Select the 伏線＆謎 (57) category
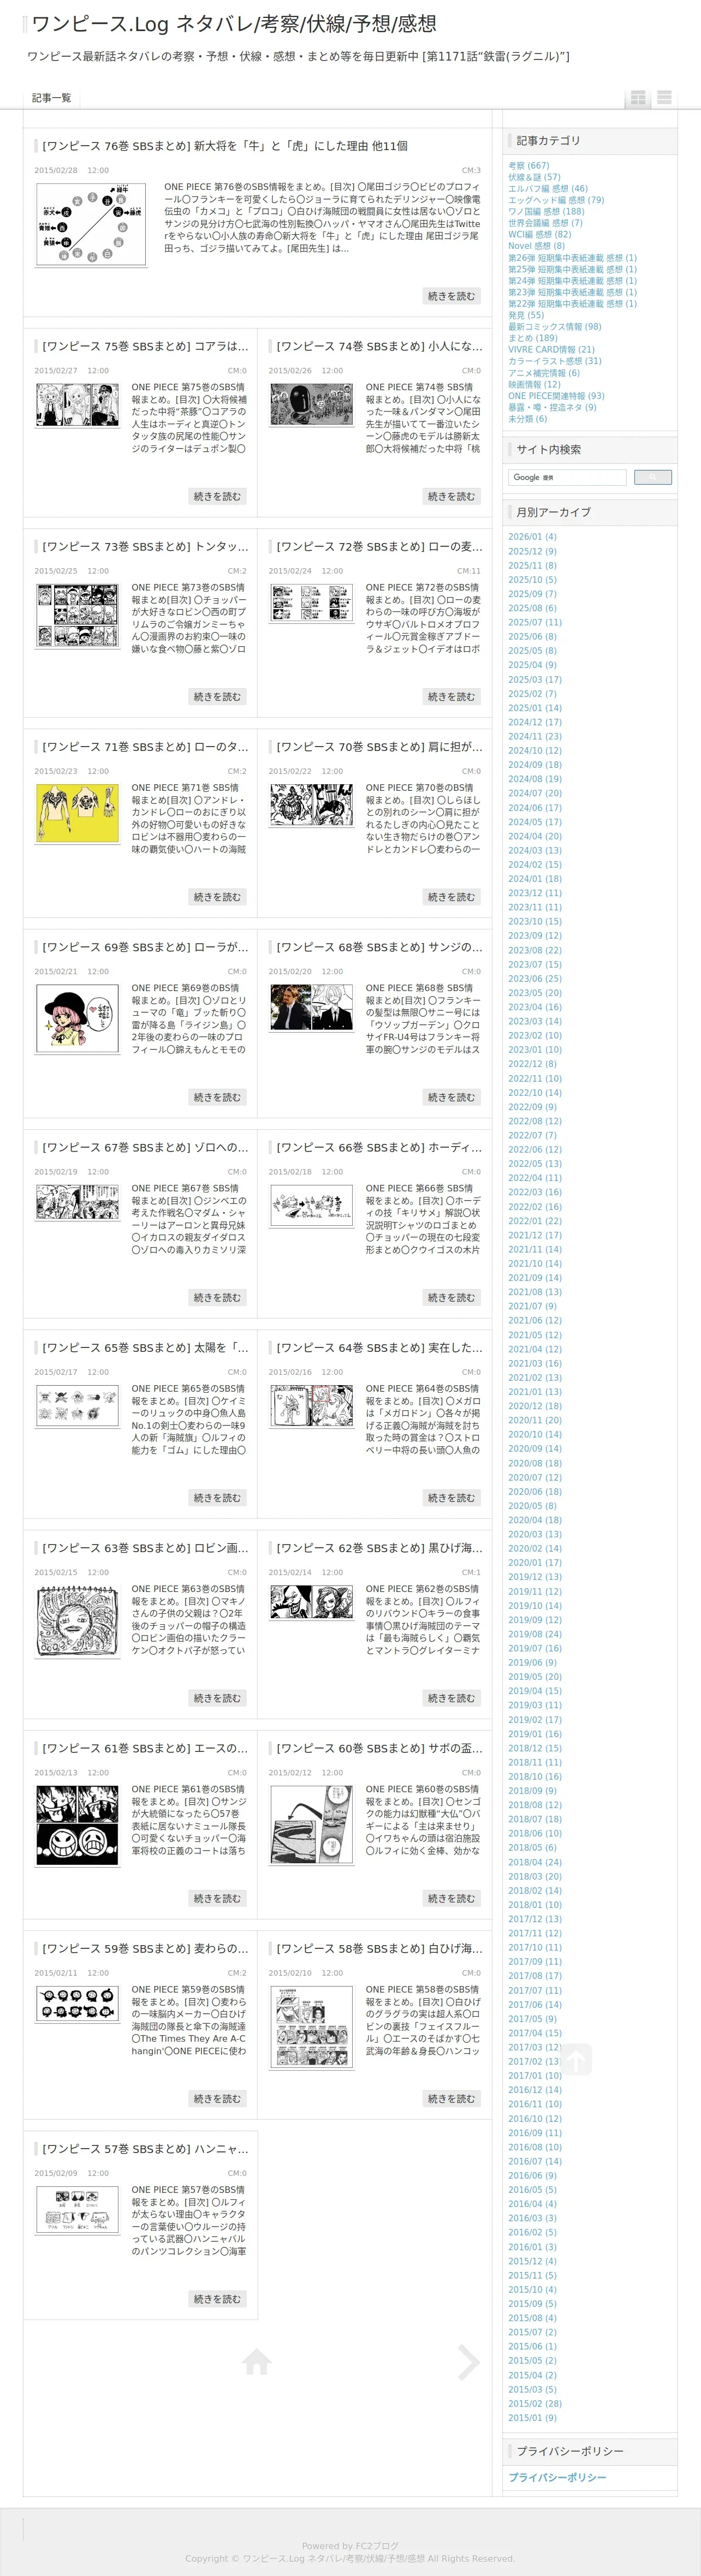 tap(534, 177)
